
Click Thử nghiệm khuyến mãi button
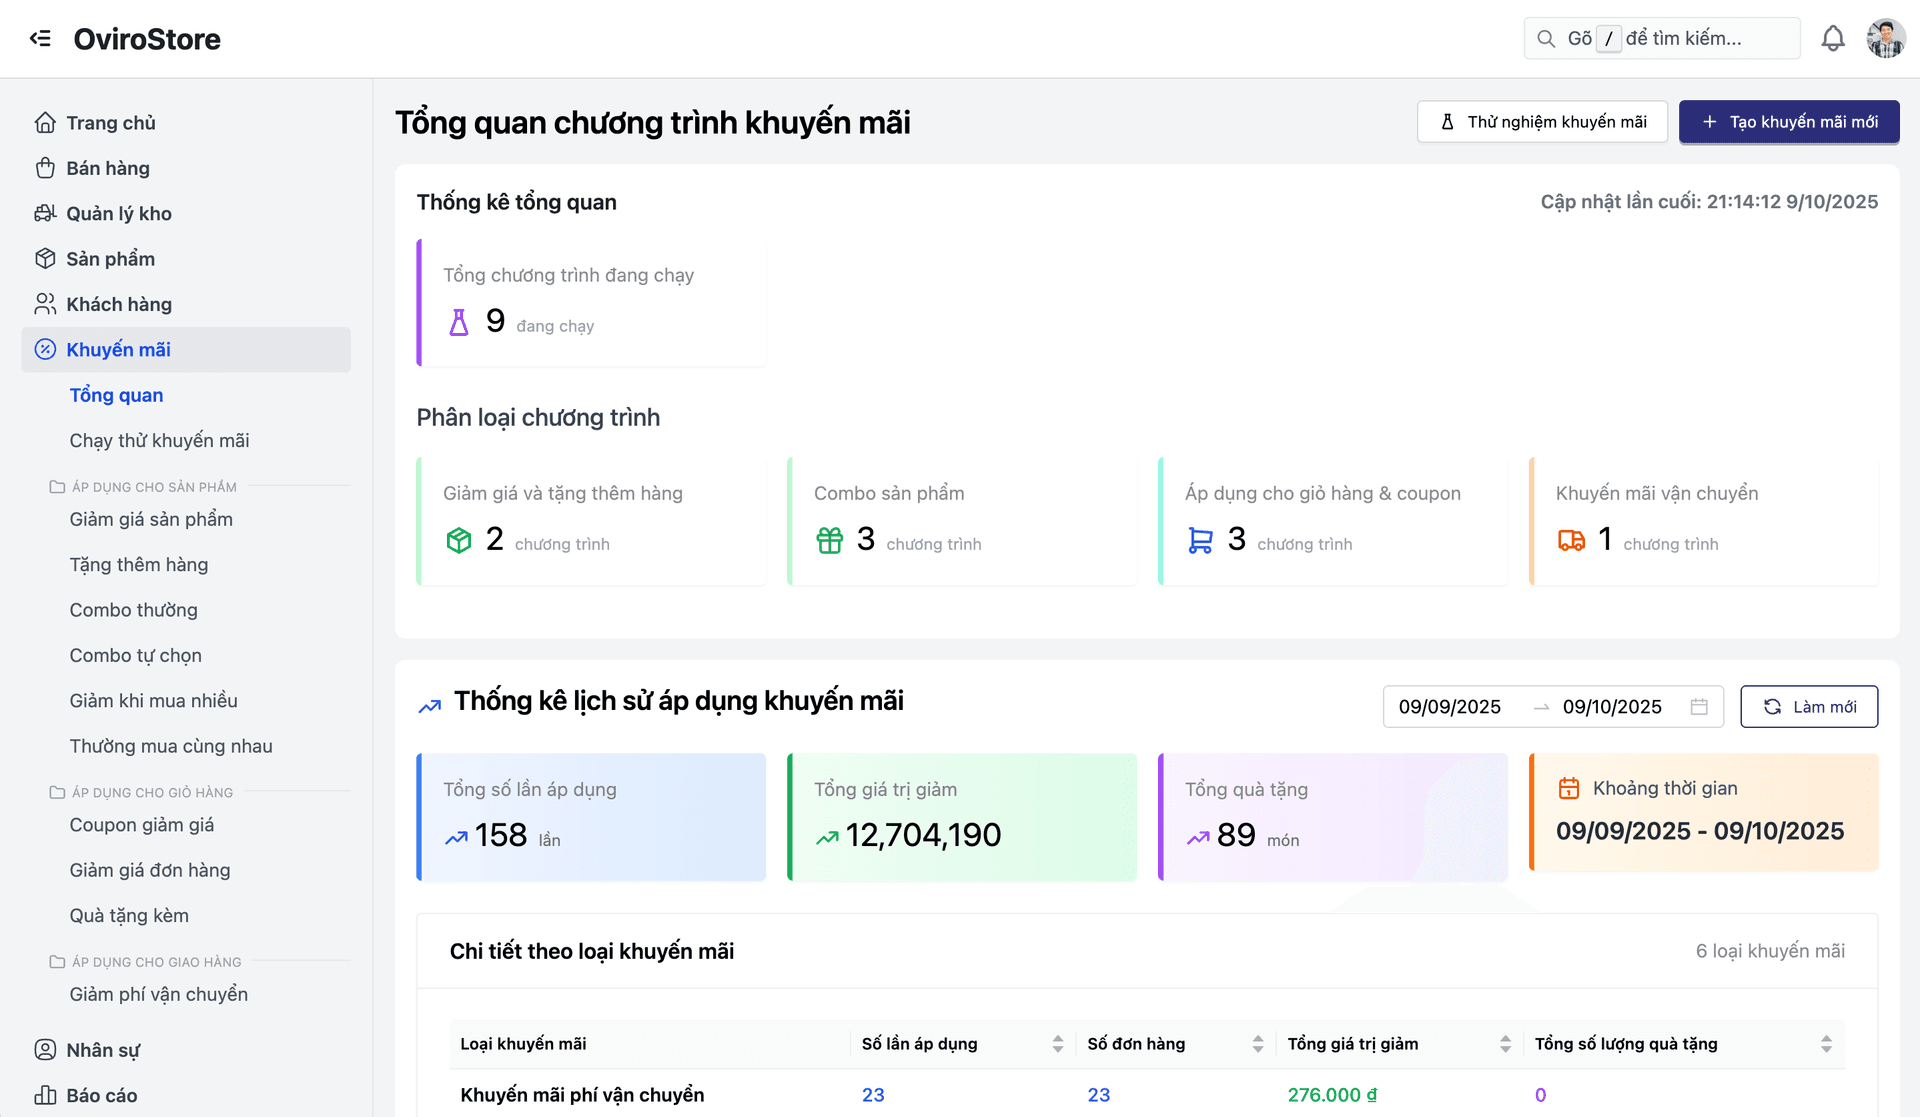pyautogui.click(x=1541, y=122)
